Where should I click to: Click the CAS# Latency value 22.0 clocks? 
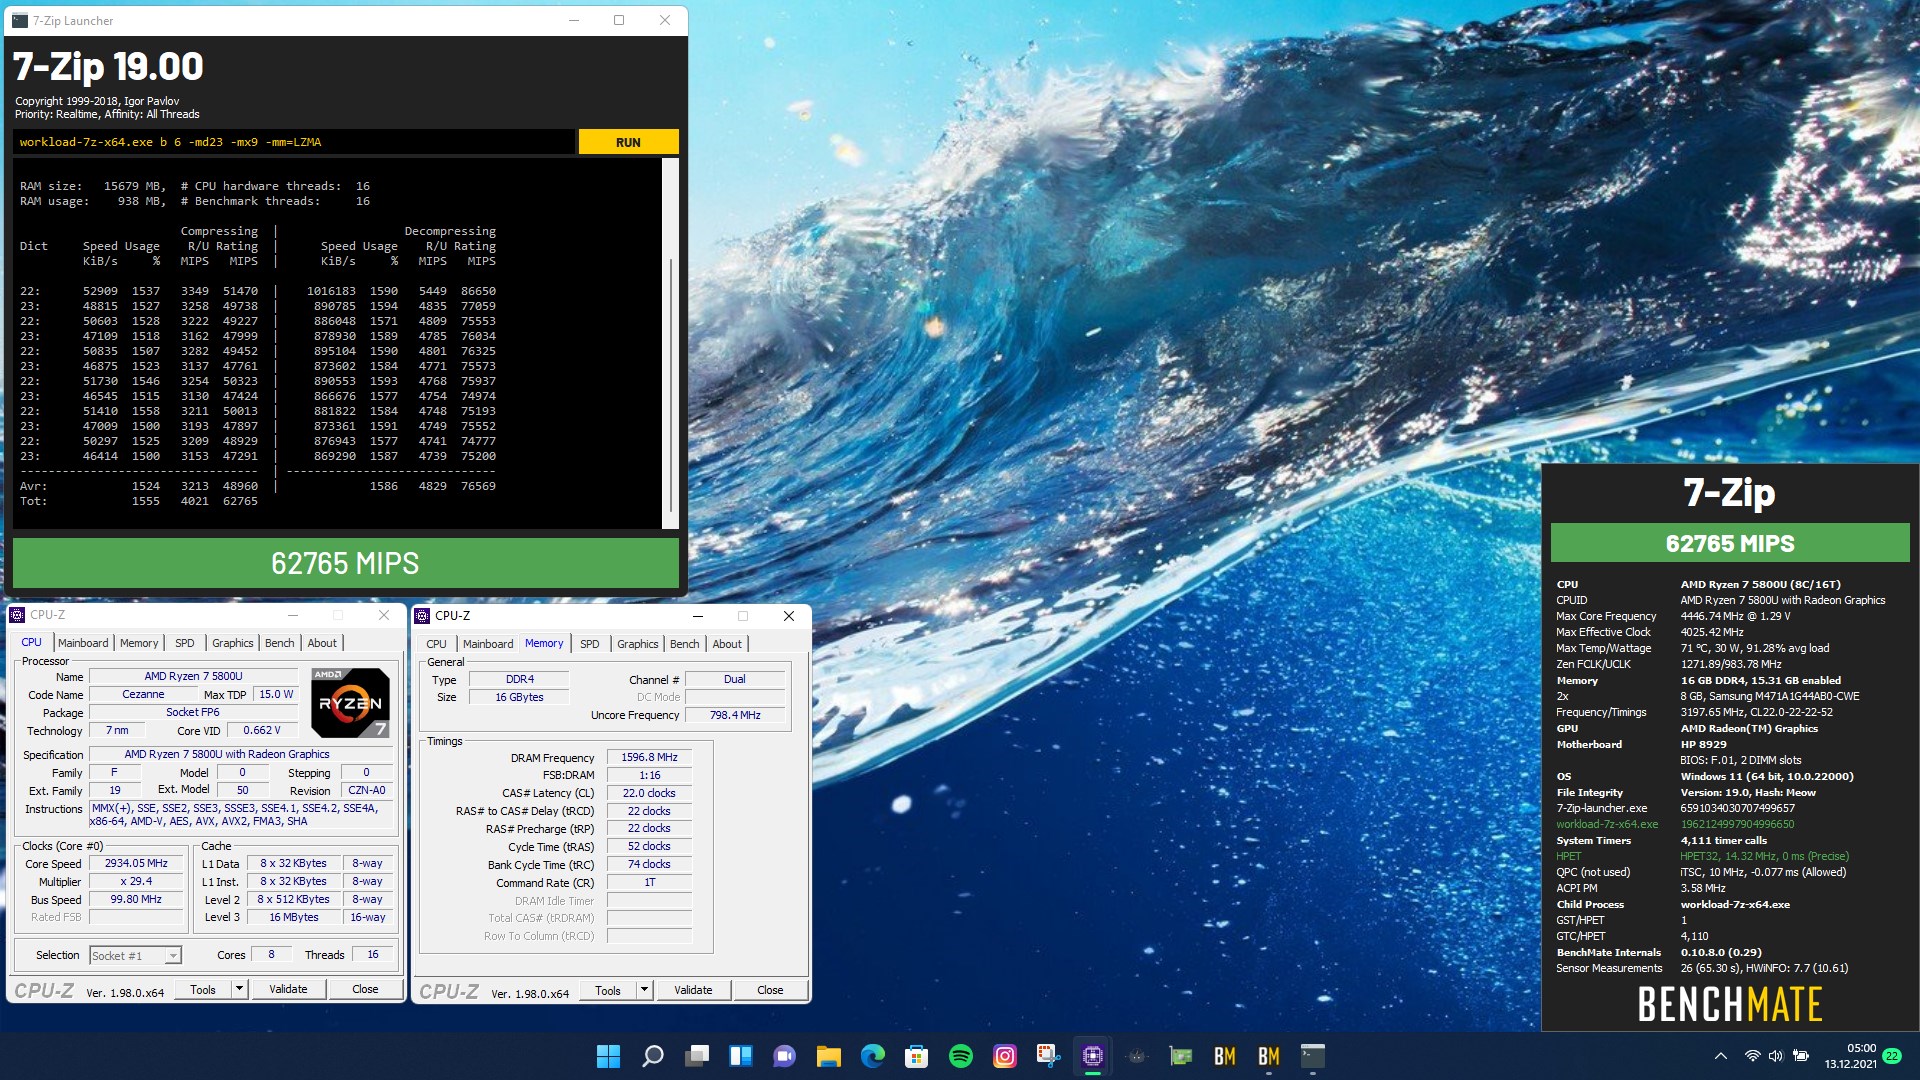point(649,793)
